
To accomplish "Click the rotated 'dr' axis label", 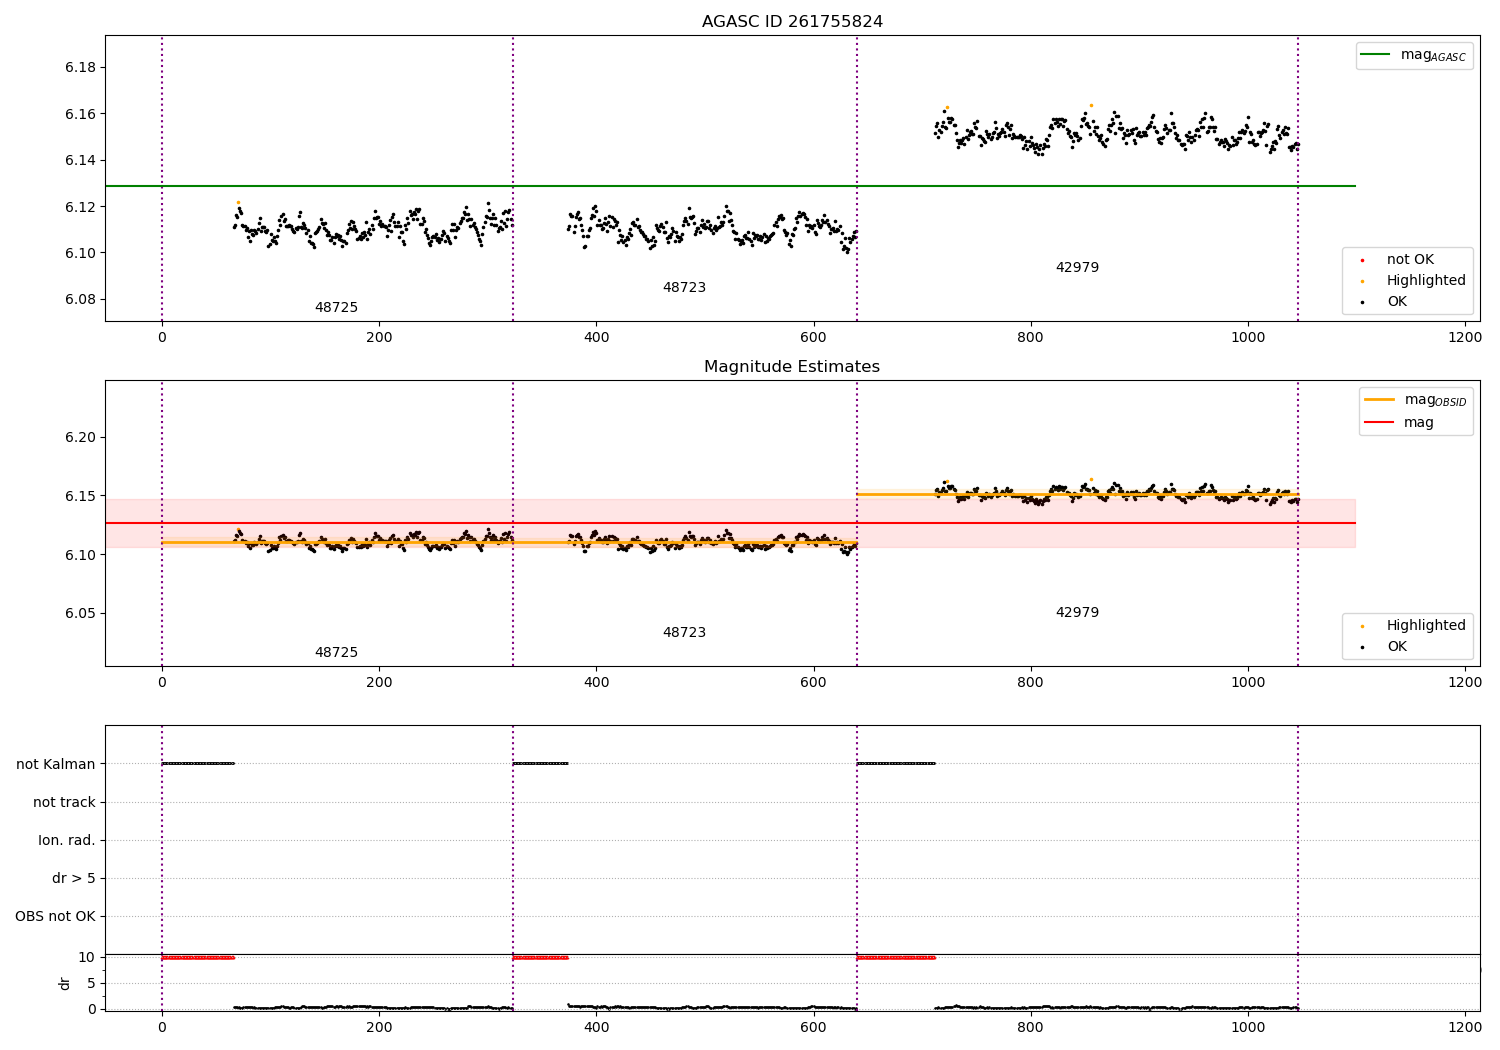I will pos(65,983).
